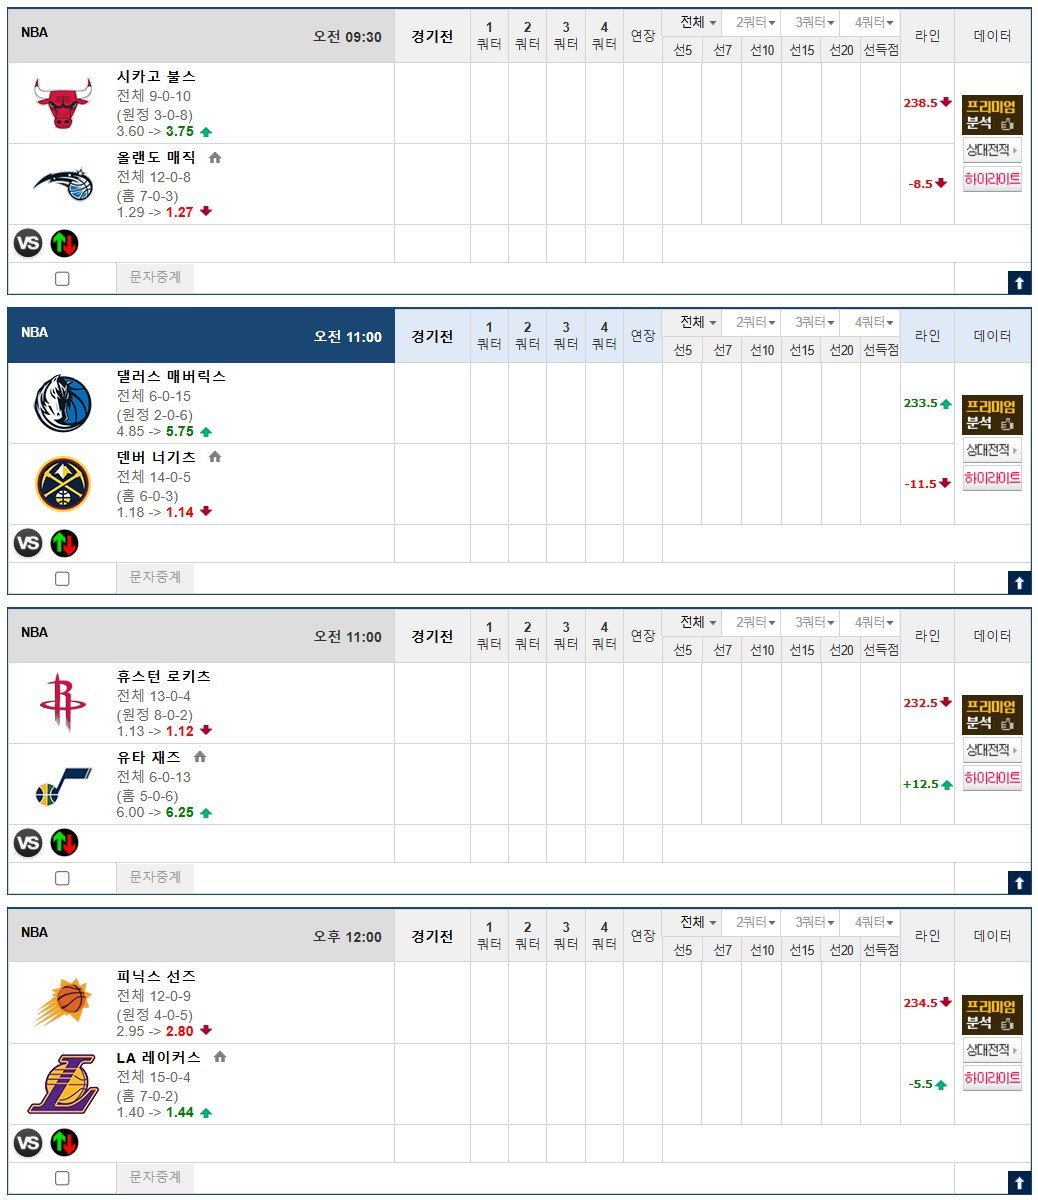This screenshot has height=1200, width=1038.
Task: Click the Houston Rockets team logo
Action: (x=63, y=703)
